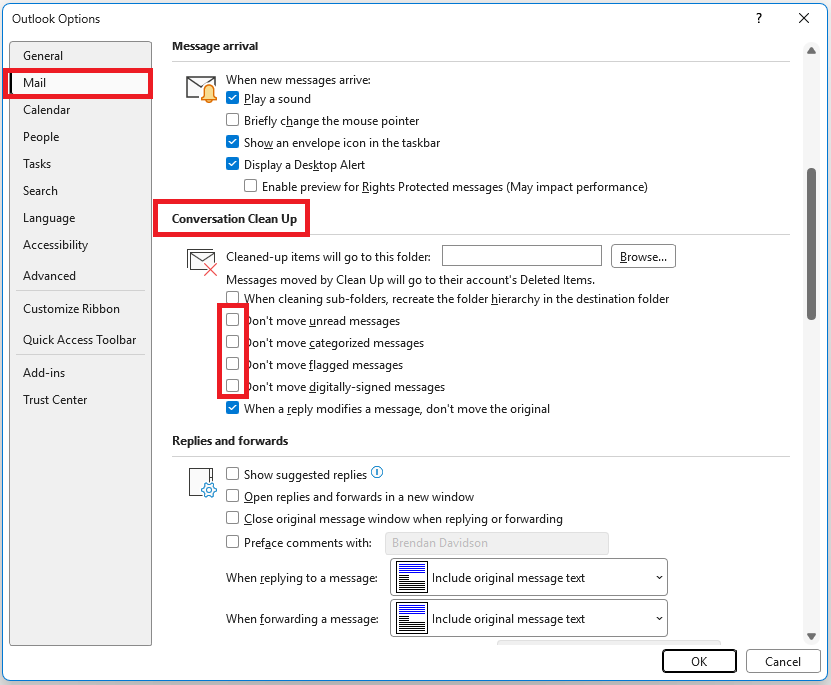
Task: Switch to the Trust Center category
Action: click(x=55, y=400)
